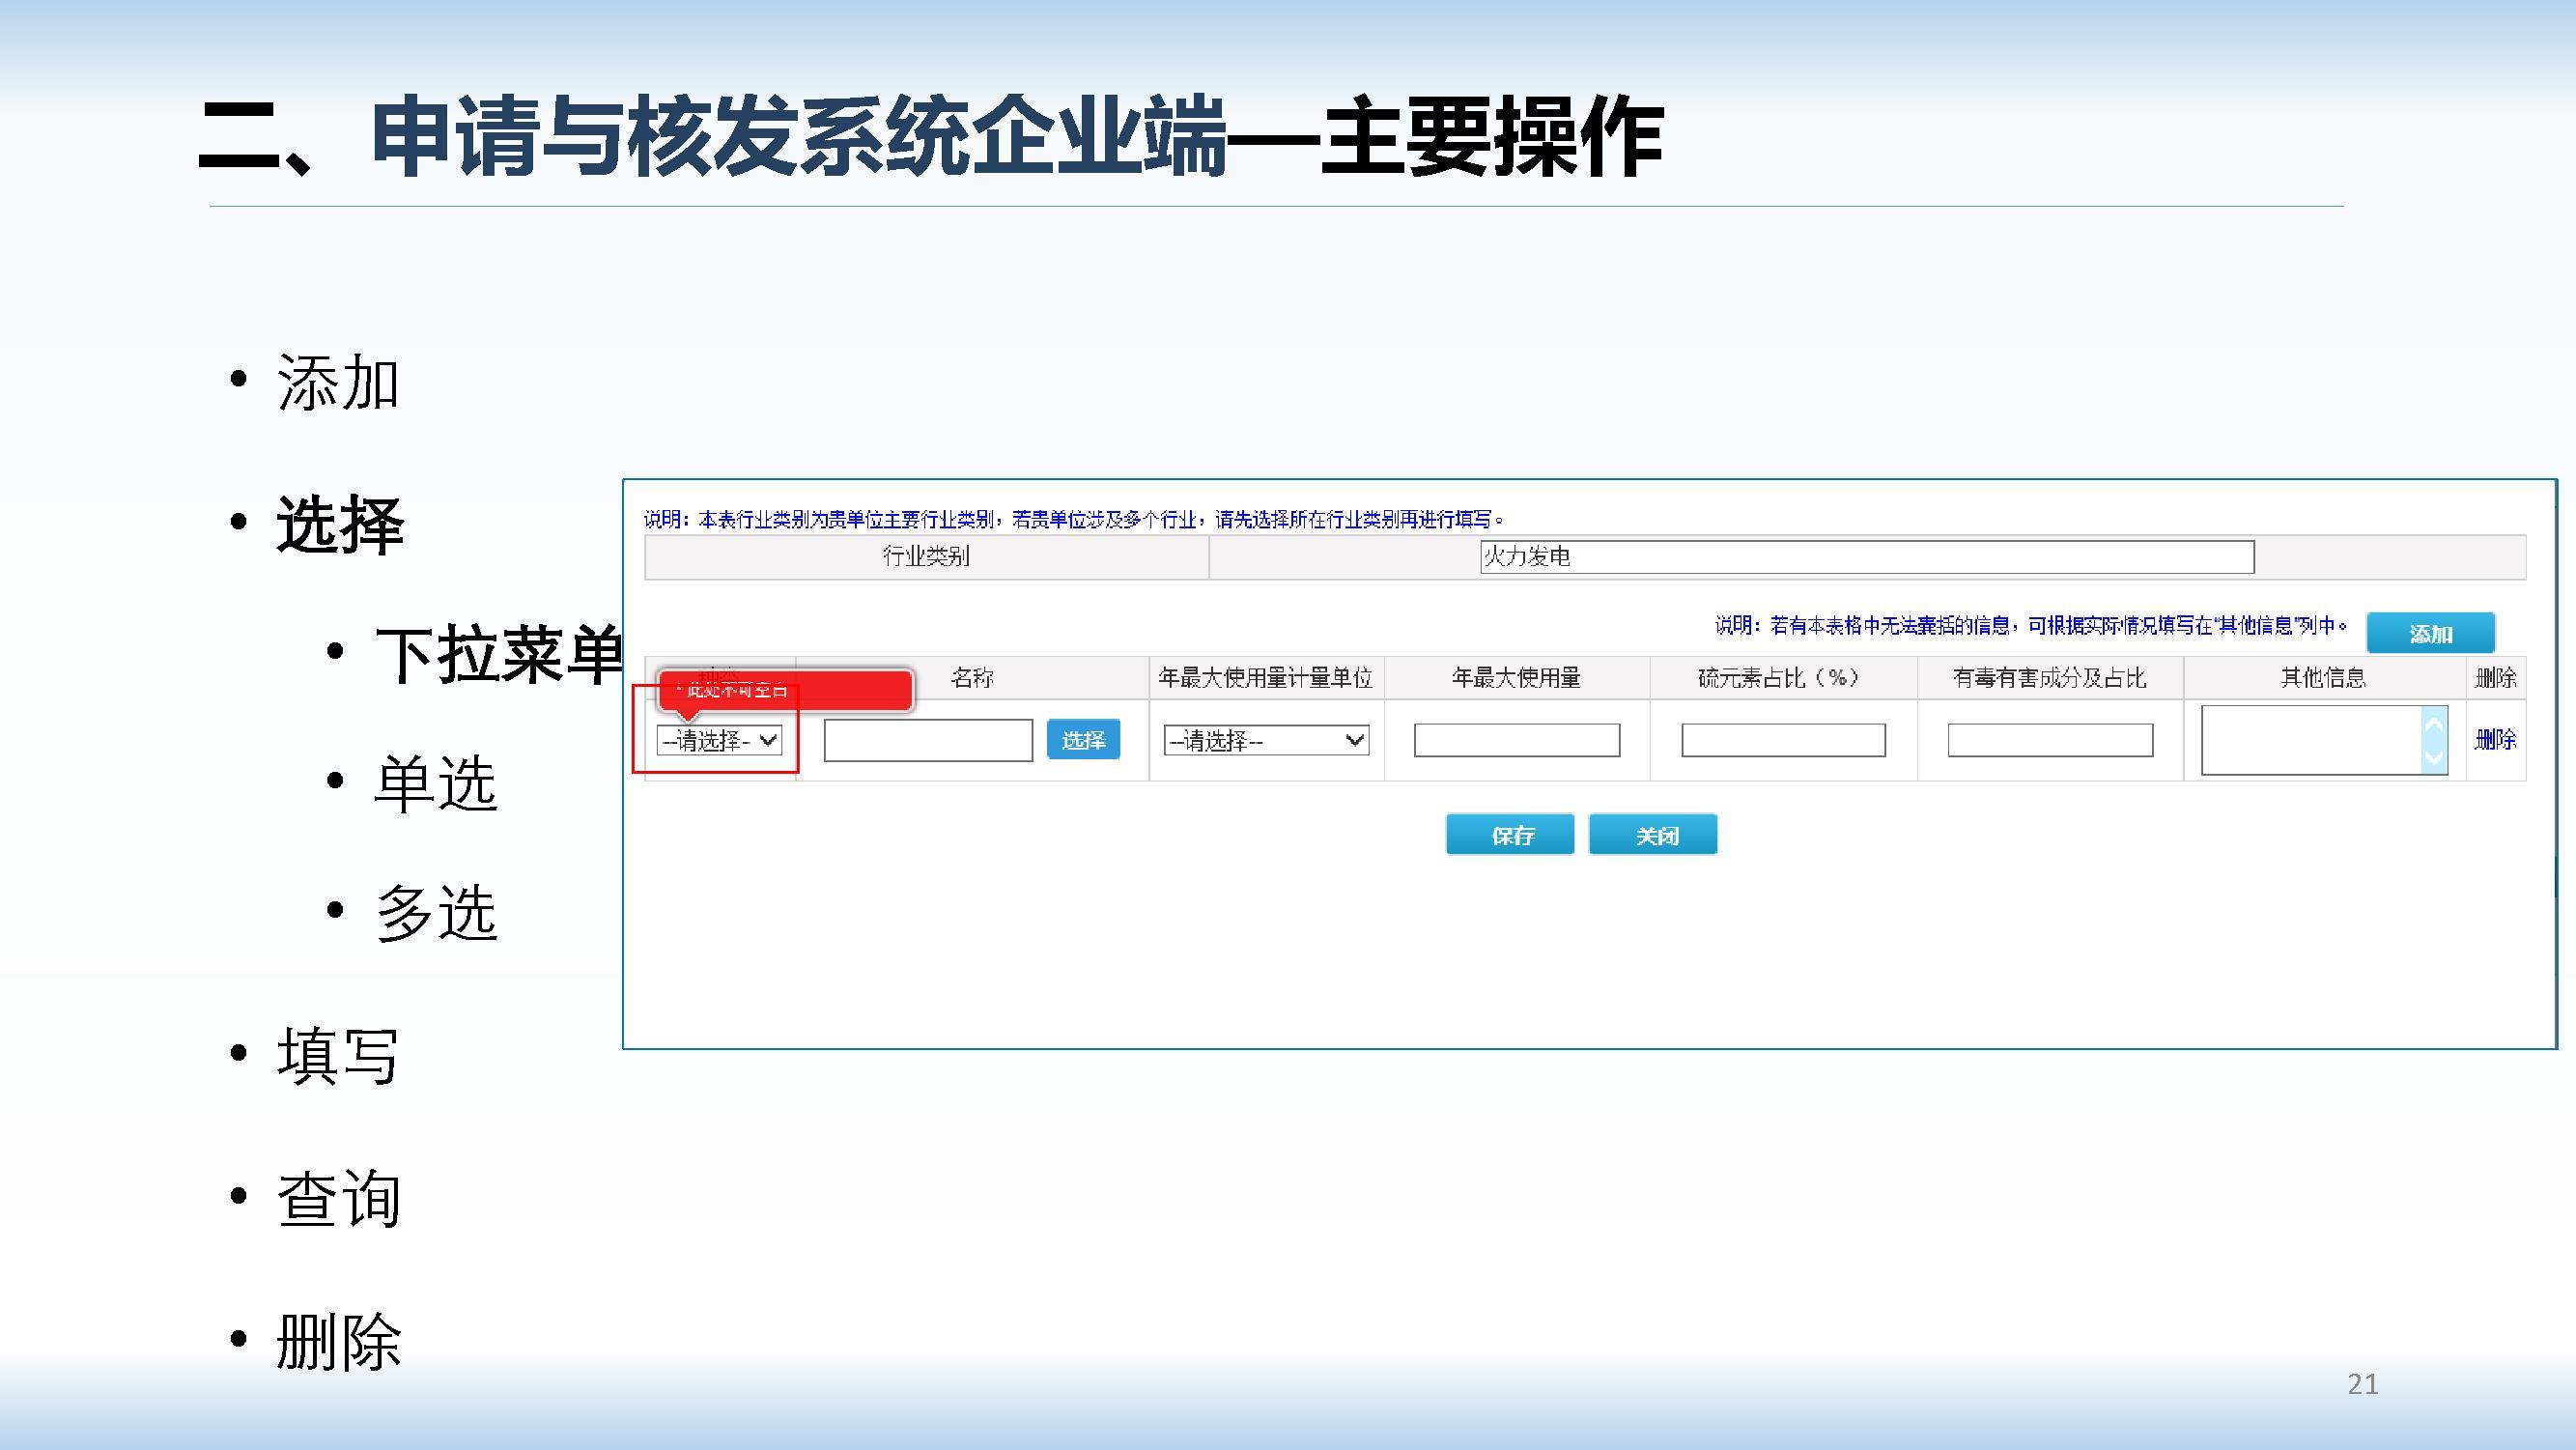
Task: Click the red validation tooltip bubble
Action: pos(786,691)
